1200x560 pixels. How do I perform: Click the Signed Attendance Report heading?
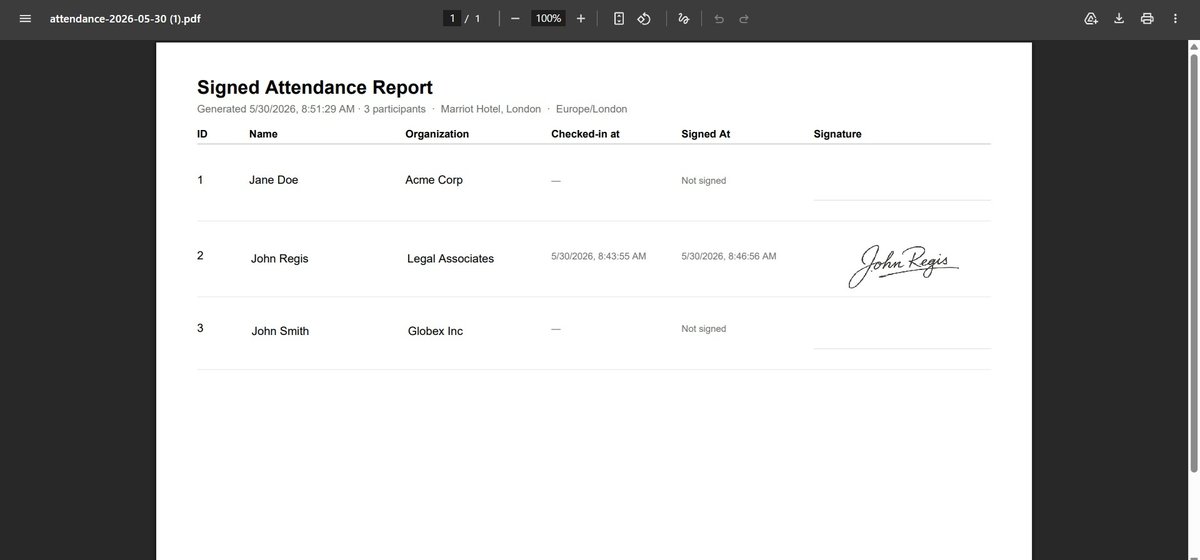315,87
